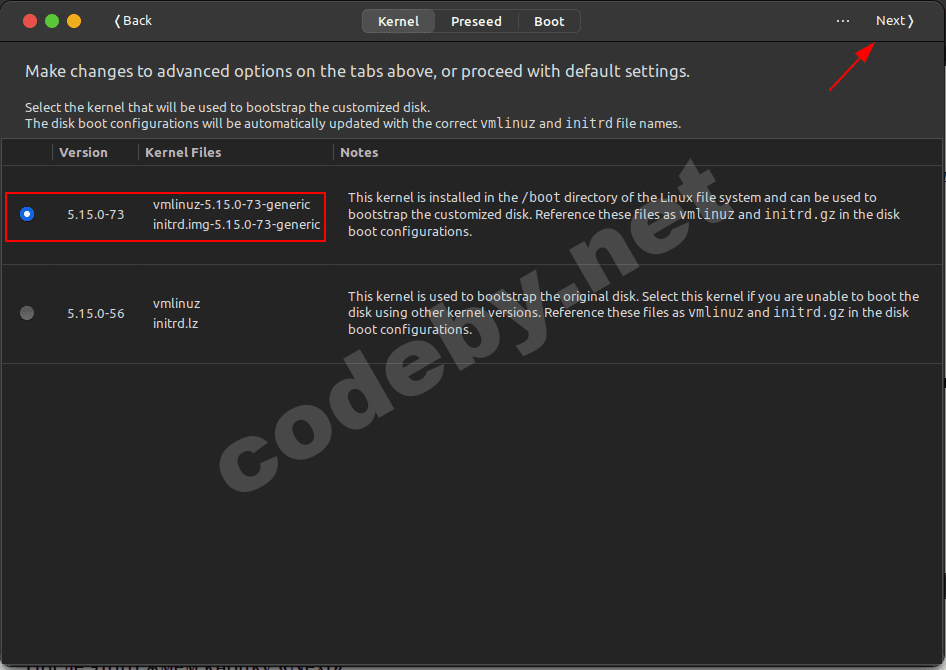Click the Kernel Files column header
This screenshot has width=946, height=670.
tap(183, 153)
